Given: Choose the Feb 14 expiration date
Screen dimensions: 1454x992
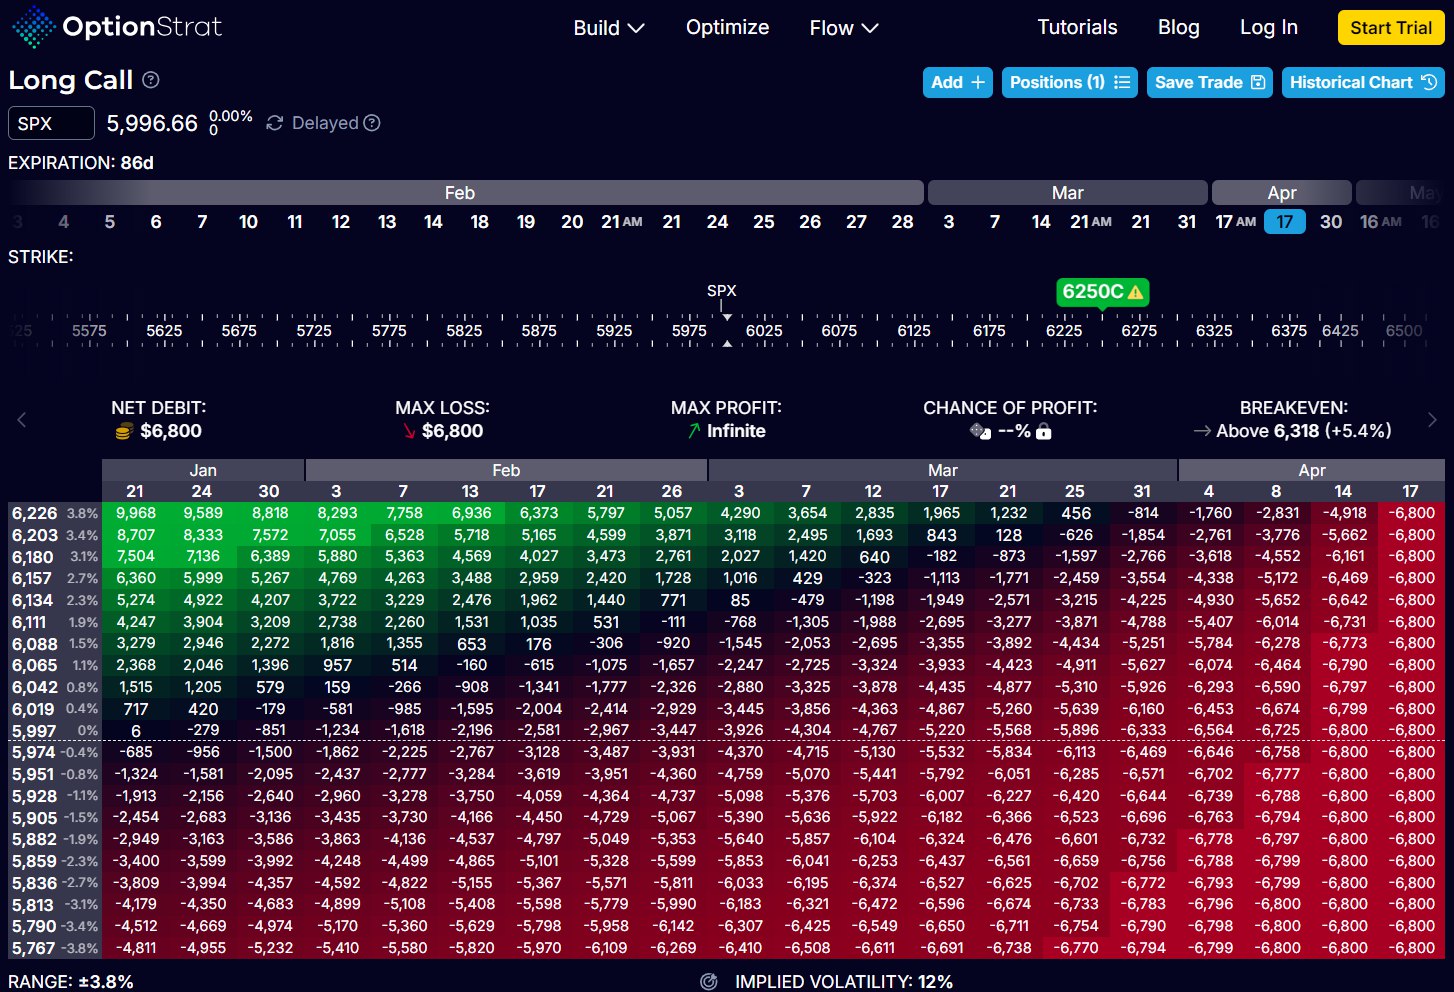Looking at the screenshot, I should 433,222.
